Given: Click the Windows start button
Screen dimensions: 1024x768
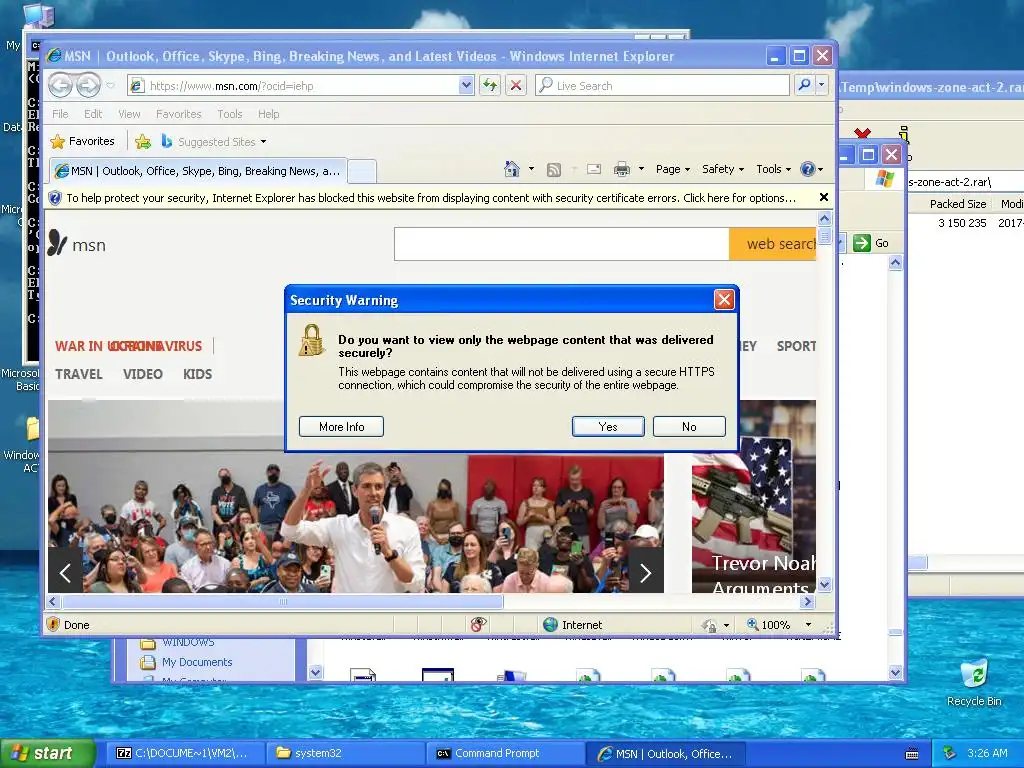Looking at the screenshot, I should [x=47, y=753].
